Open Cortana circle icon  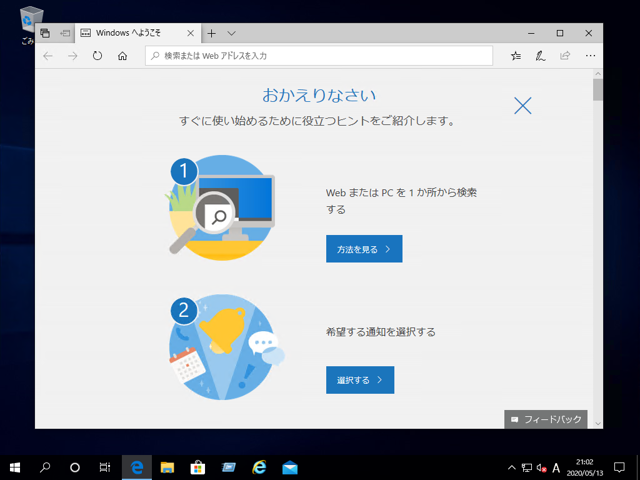tap(75, 467)
